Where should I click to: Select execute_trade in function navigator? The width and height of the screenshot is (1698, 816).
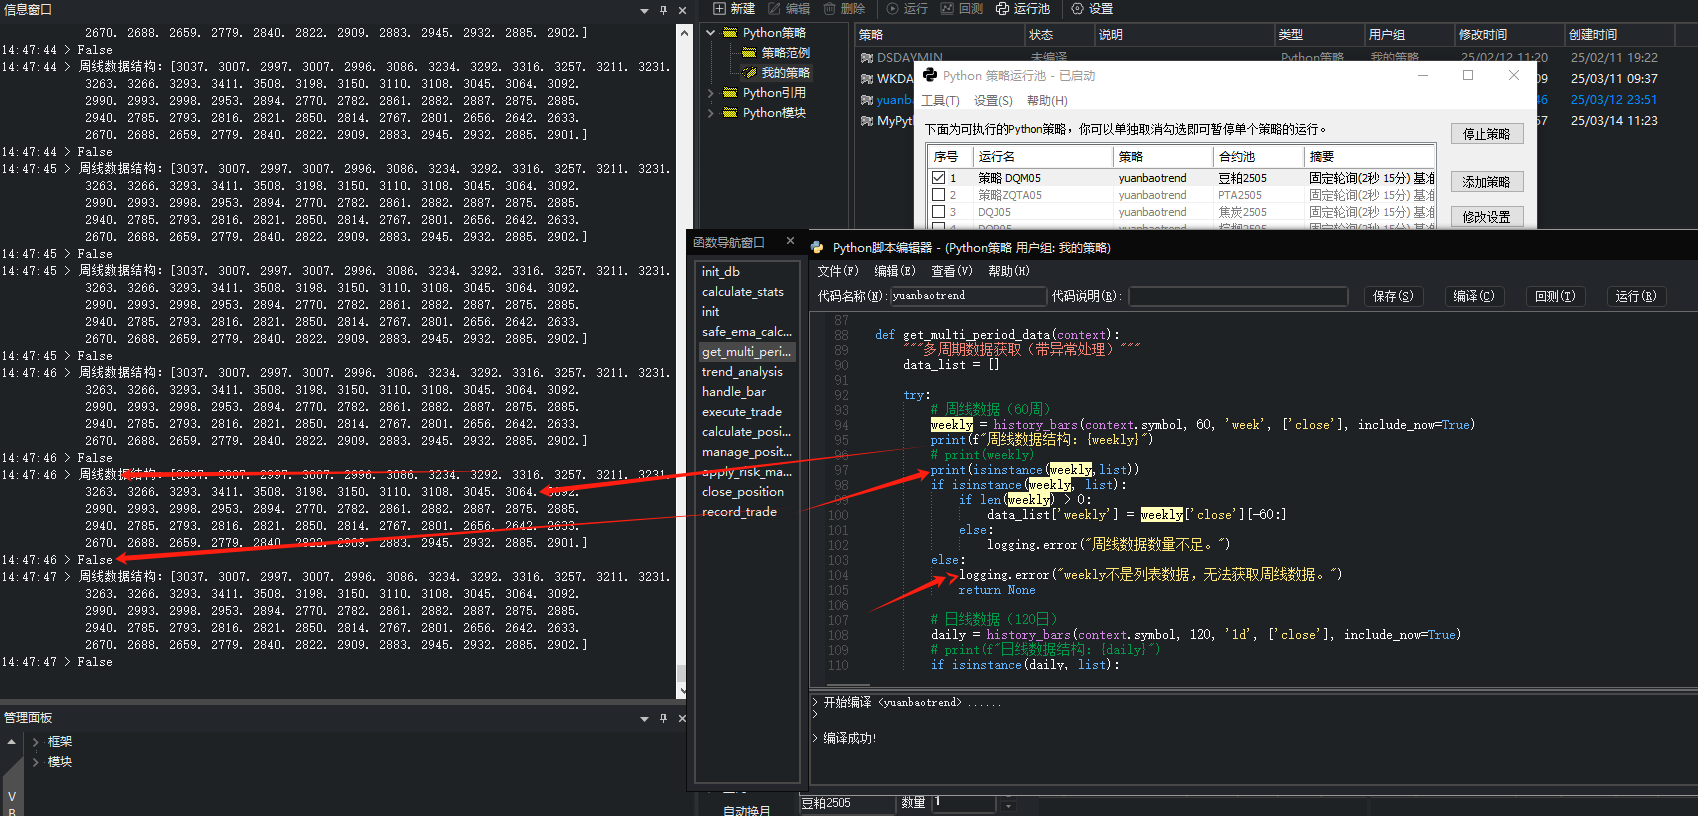click(742, 412)
